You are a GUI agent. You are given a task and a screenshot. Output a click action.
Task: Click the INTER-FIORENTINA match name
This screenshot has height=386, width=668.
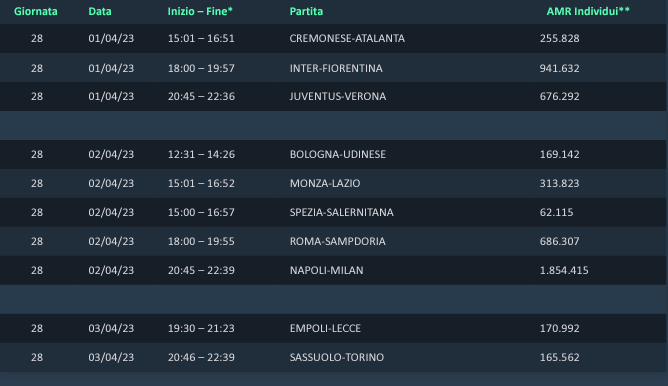(x=336, y=68)
